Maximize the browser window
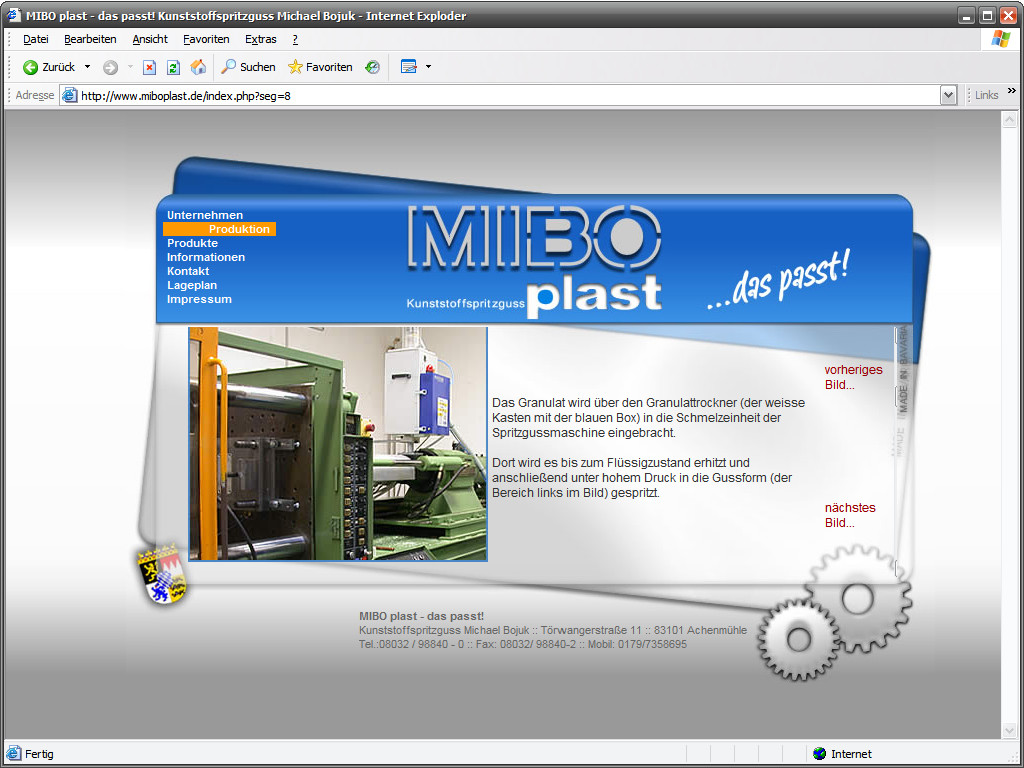The width and height of the screenshot is (1024, 768). [988, 16]
